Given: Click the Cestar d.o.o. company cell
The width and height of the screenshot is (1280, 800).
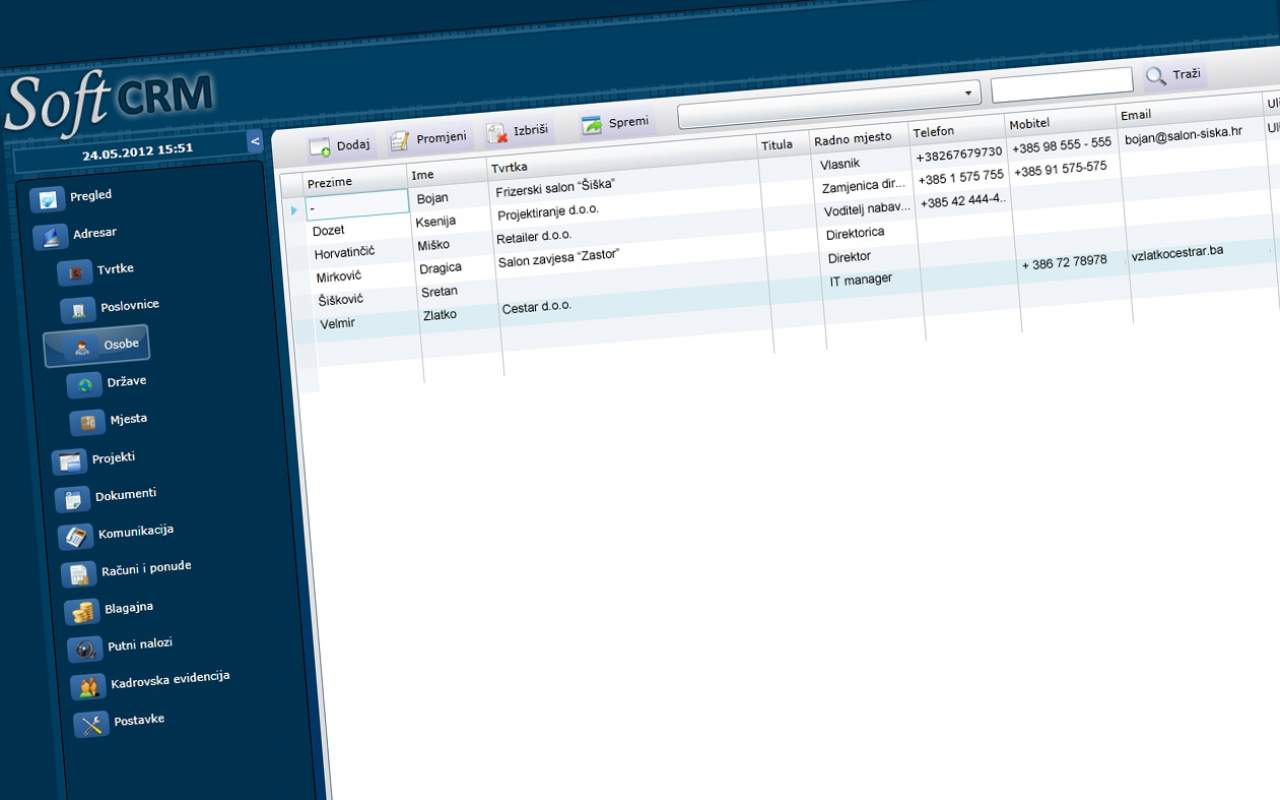Looking at the screenshot, I should [x=537, y=307].
